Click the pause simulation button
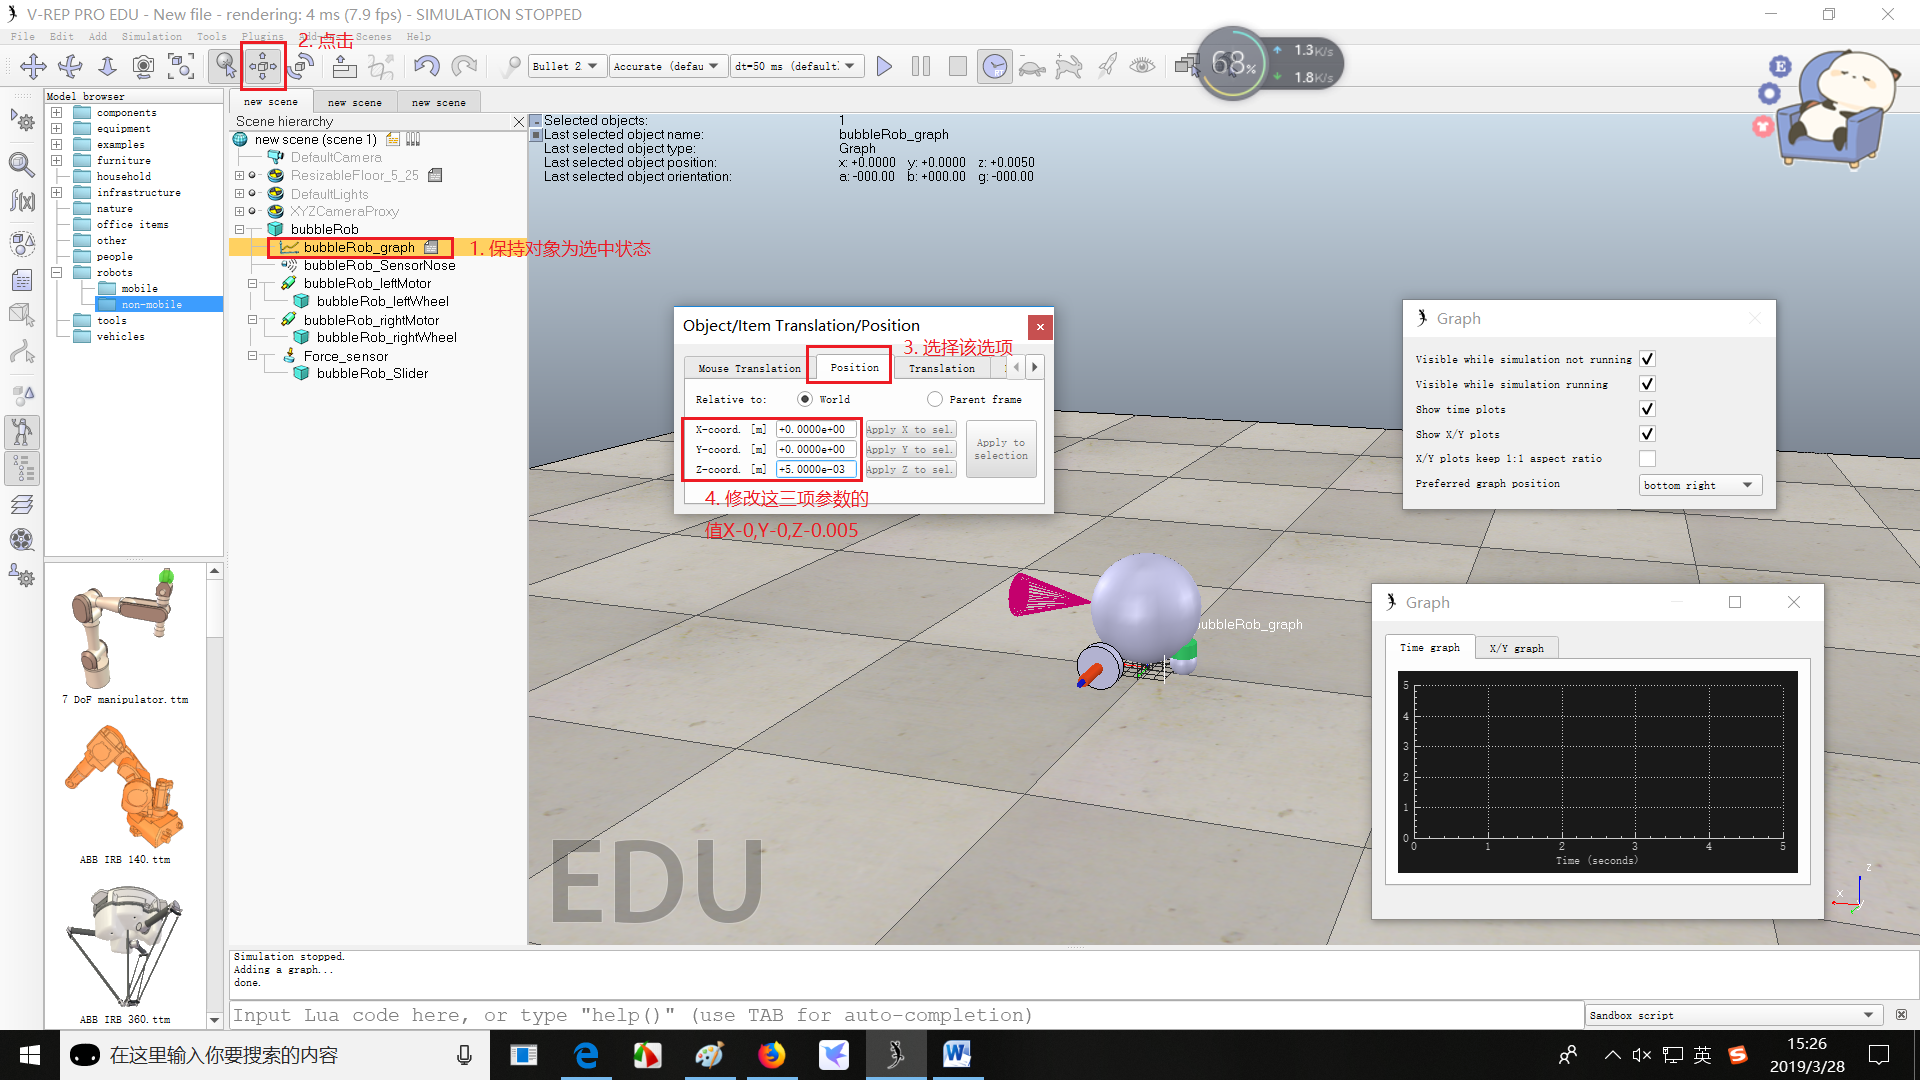Screen dimensions: 1920x1080 point(921,66)
